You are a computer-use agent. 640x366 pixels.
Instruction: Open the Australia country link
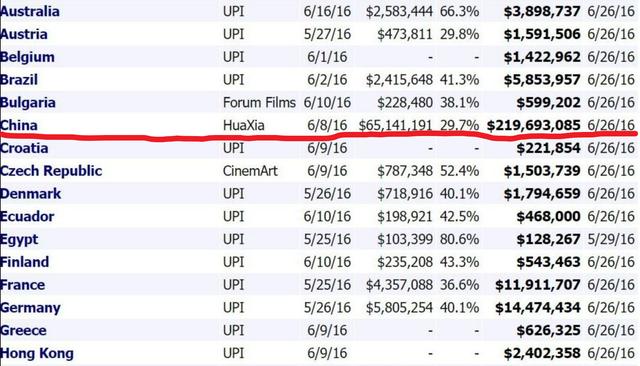30,11
